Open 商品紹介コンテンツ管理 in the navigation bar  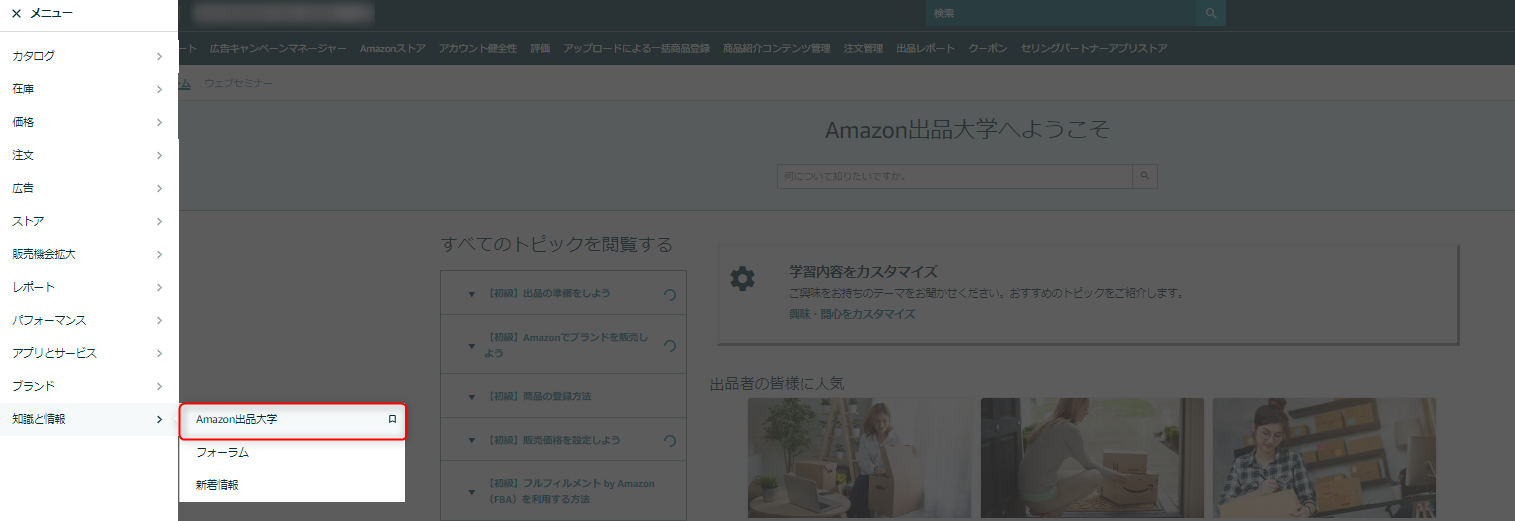click(x=777, y=48)
